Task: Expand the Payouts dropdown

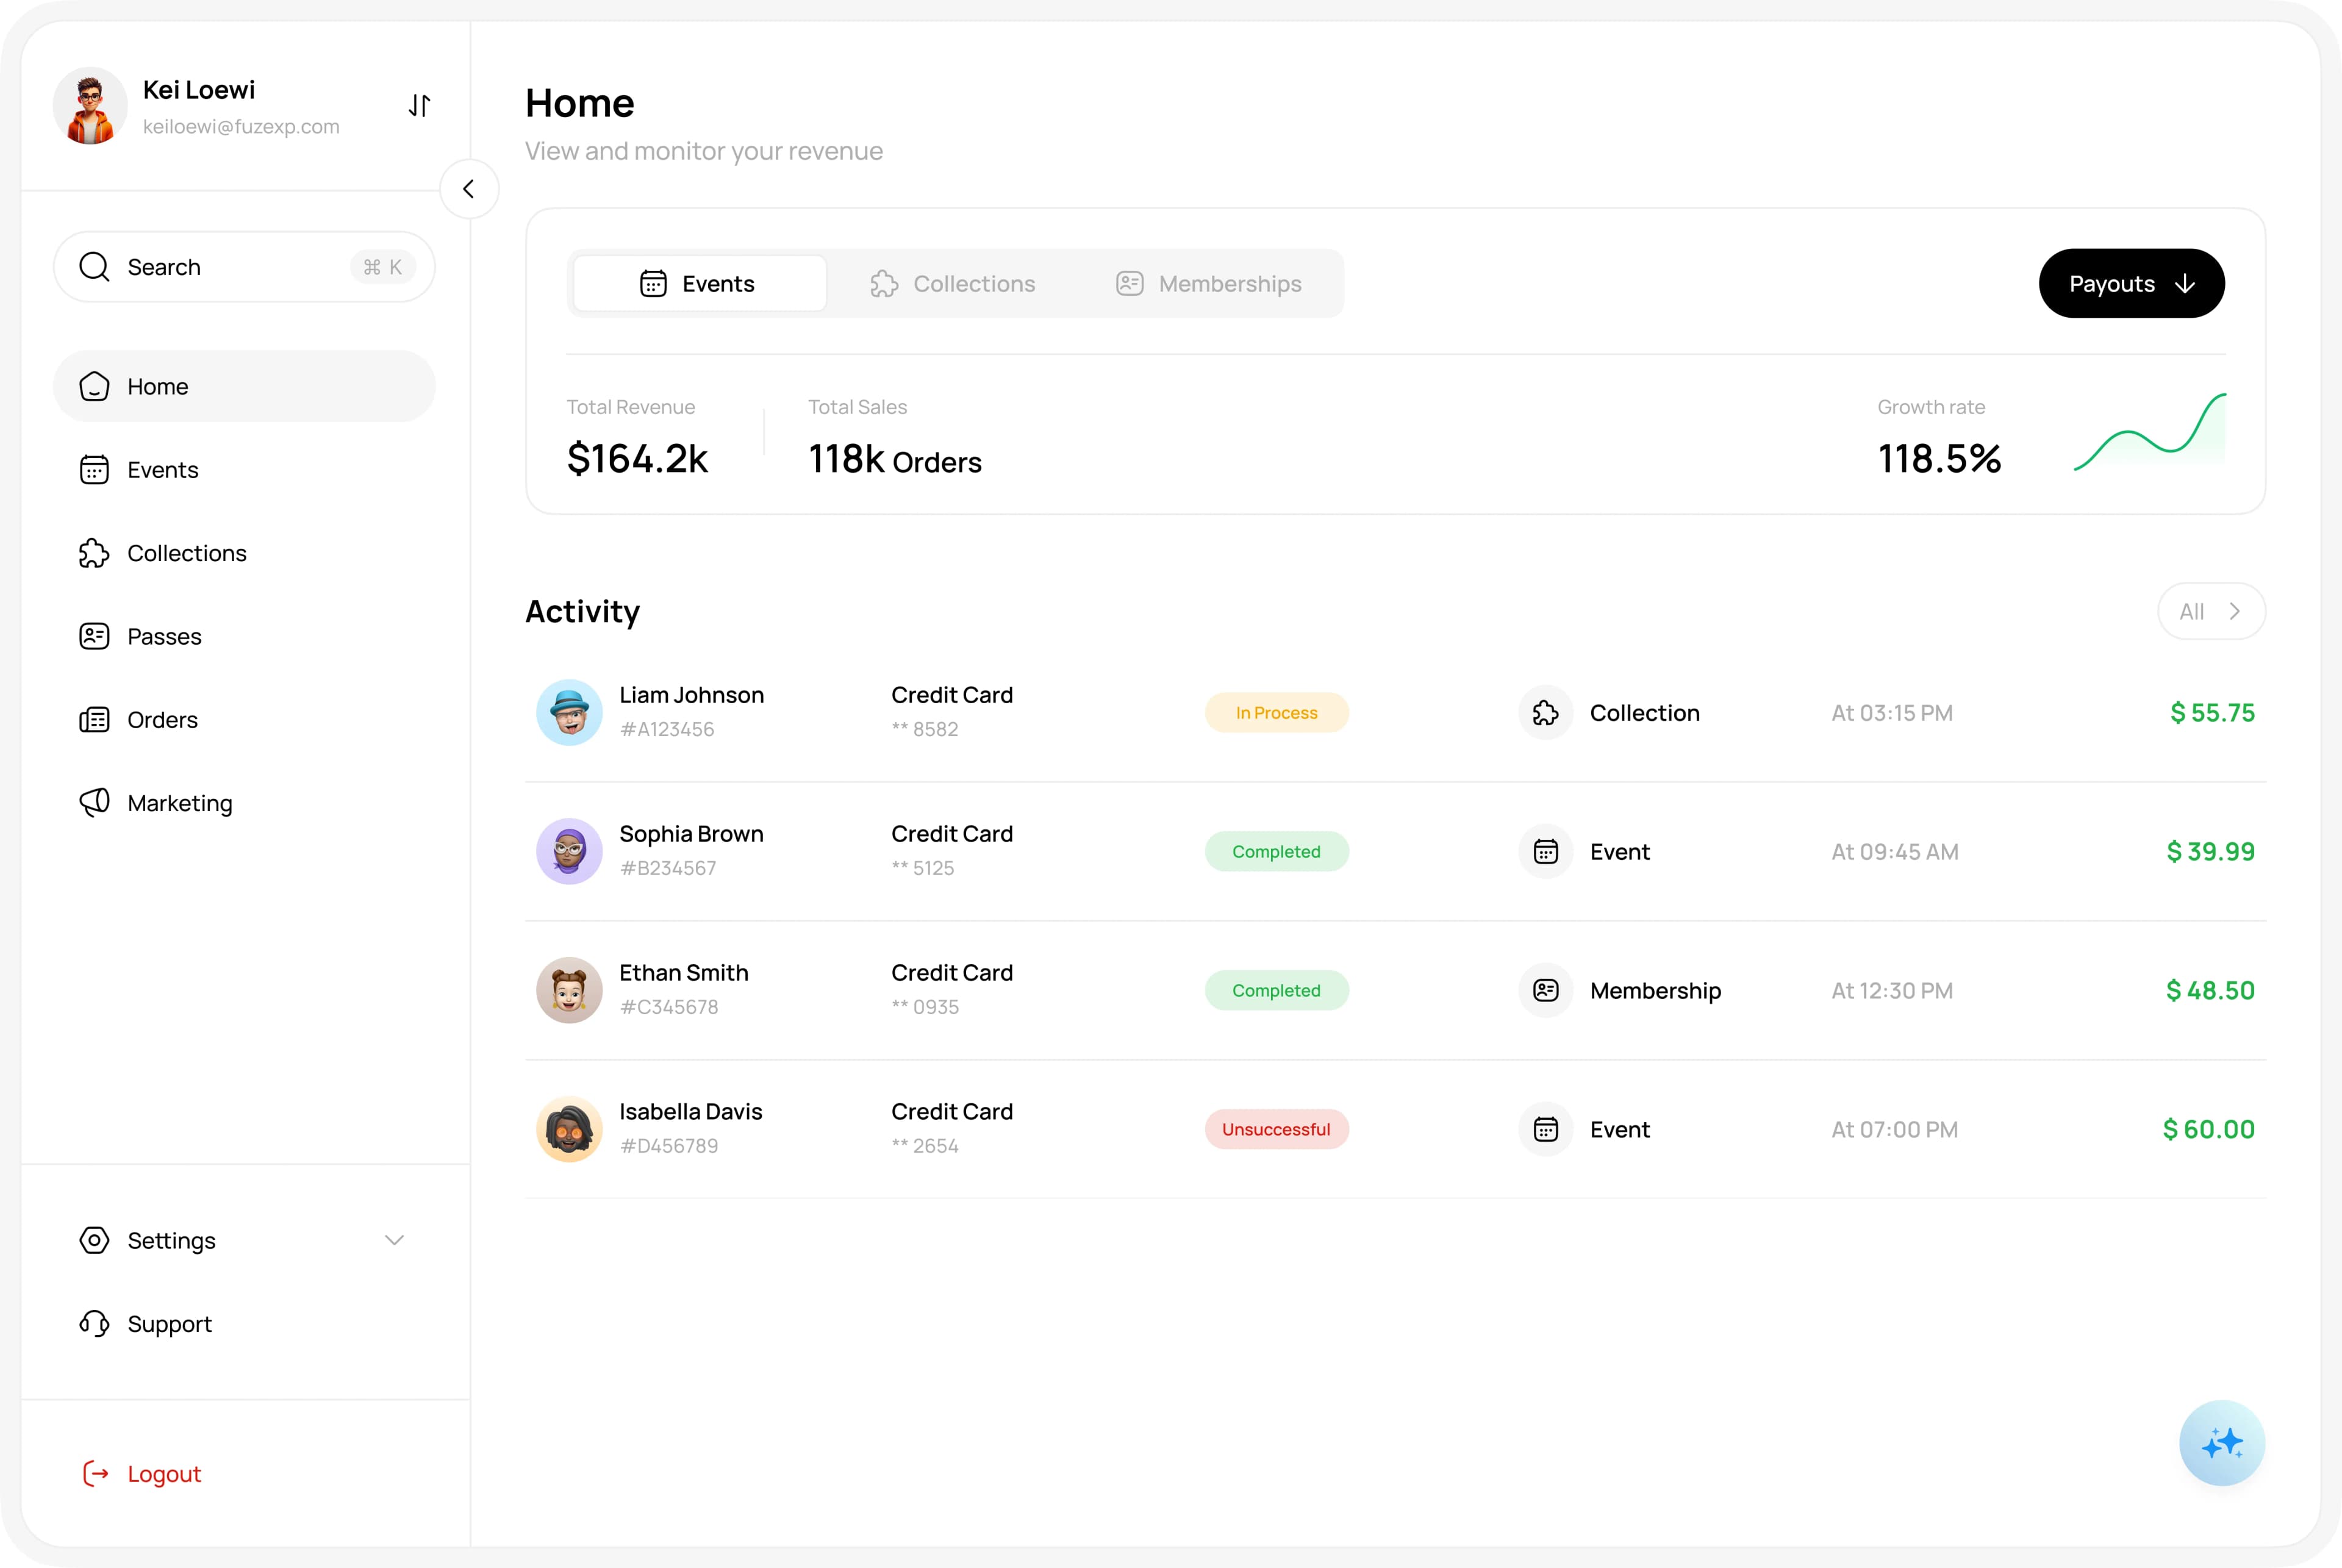Action: click(x=2131, y=283)
